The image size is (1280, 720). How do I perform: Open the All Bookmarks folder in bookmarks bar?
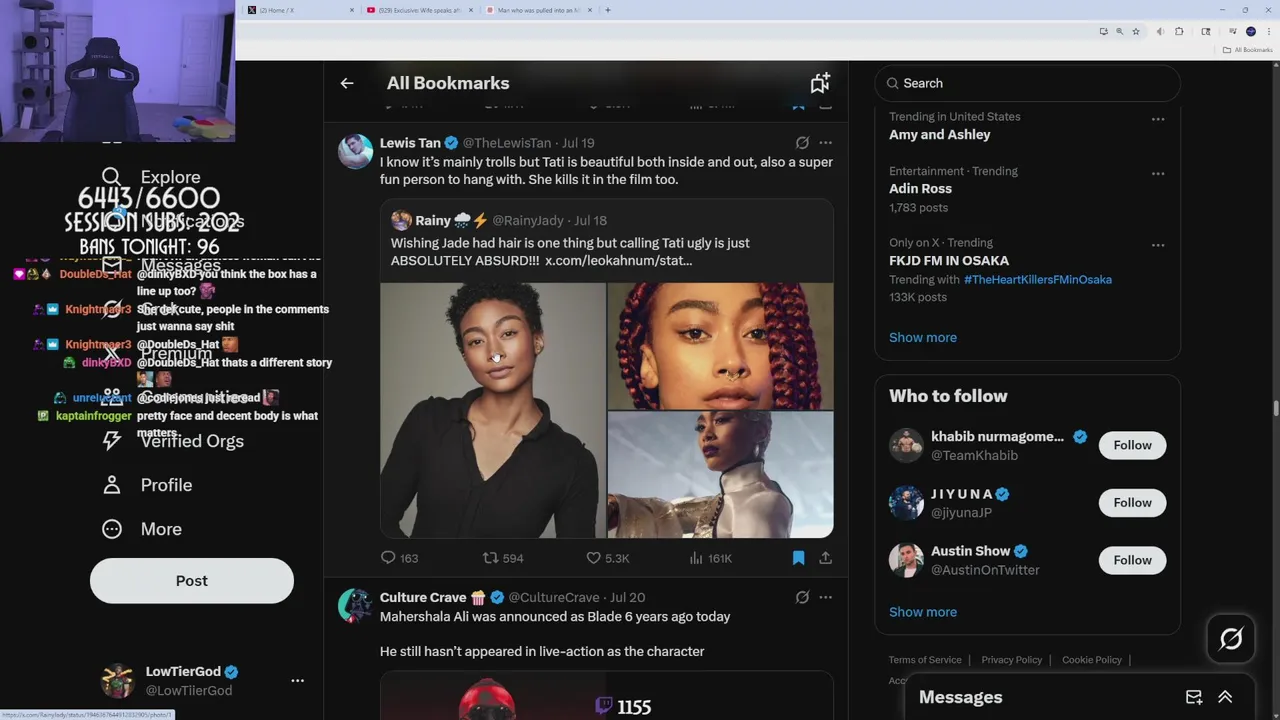[x=1247, y=50]
